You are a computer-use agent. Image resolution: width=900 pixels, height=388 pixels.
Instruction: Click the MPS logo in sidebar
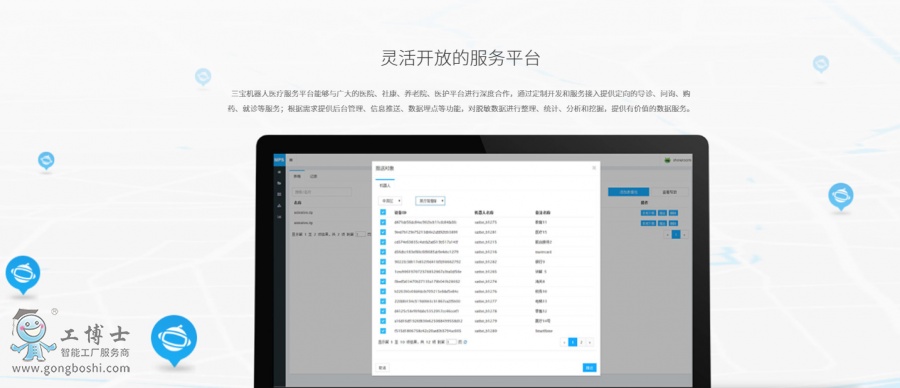(279, 160)
